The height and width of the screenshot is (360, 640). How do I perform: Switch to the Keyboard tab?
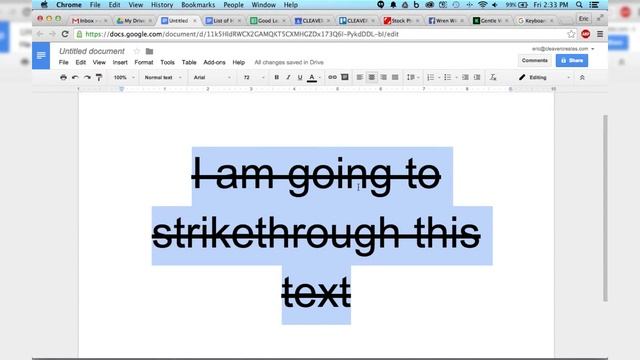[x=535, y=20]
